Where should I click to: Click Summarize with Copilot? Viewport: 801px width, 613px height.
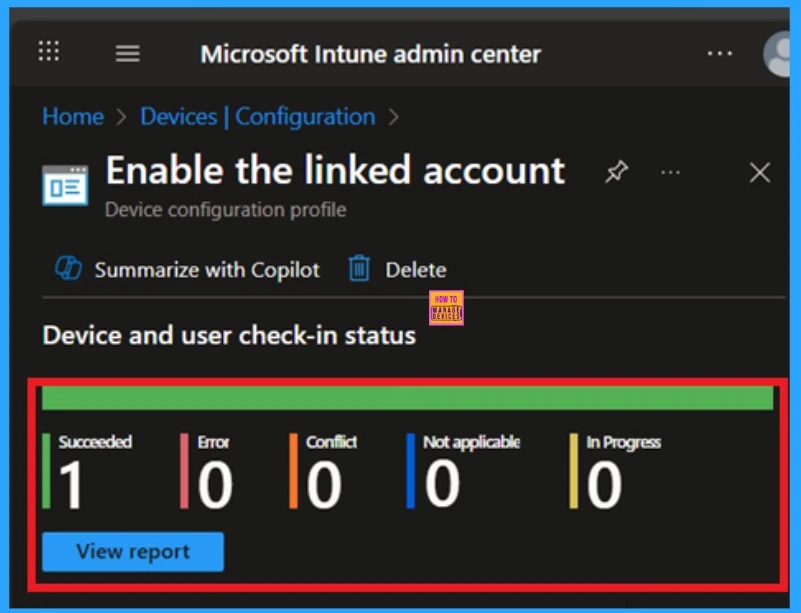[207, 270]
